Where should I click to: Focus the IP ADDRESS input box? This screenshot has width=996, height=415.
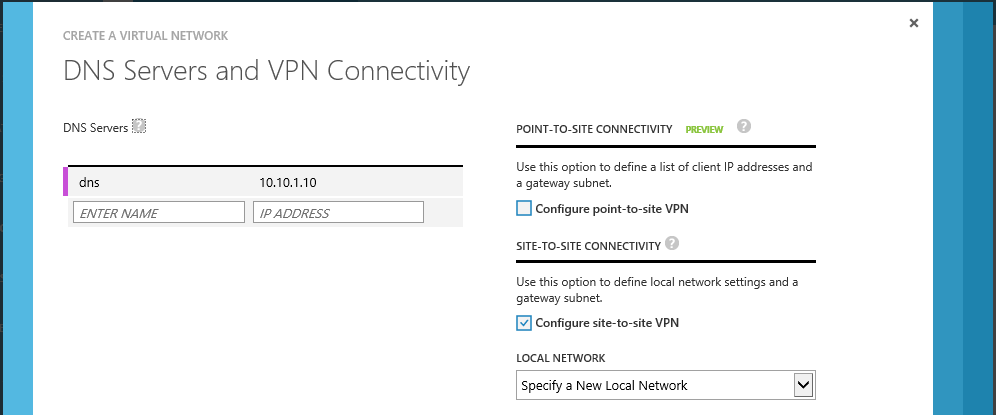pos(339,213)
